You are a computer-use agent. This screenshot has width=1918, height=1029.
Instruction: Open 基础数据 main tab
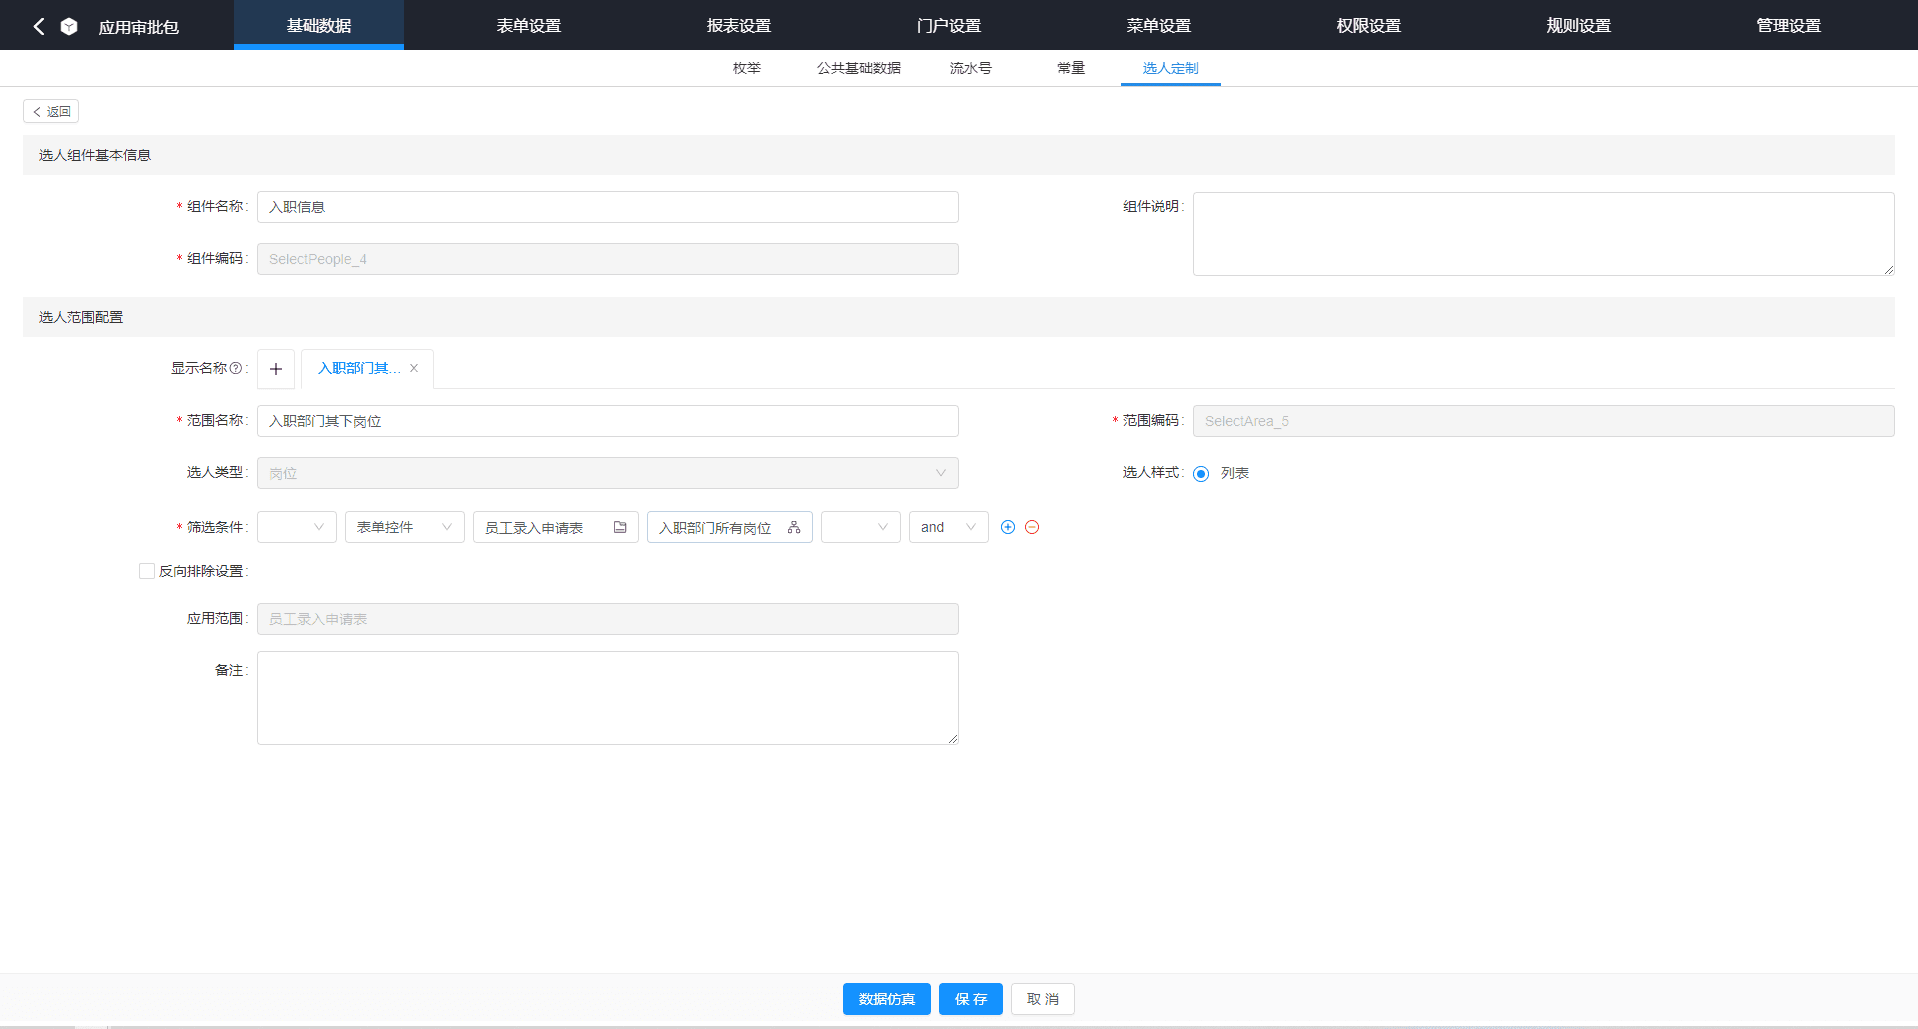tap(319, 25)
